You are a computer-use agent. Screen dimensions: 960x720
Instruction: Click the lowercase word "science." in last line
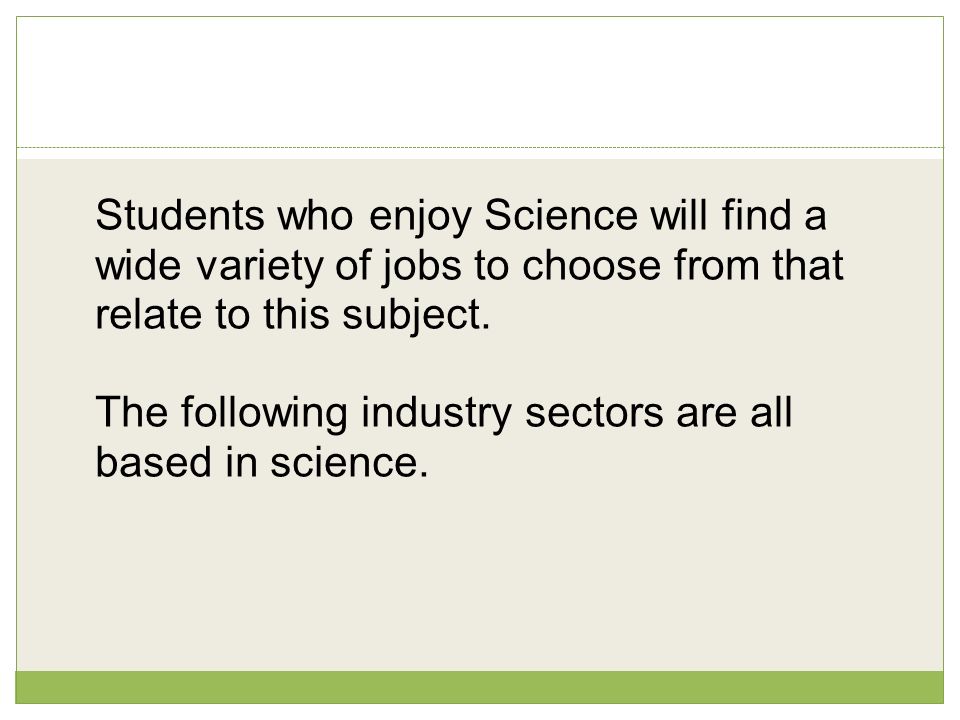pyautogui.click(x=350, y=462)
